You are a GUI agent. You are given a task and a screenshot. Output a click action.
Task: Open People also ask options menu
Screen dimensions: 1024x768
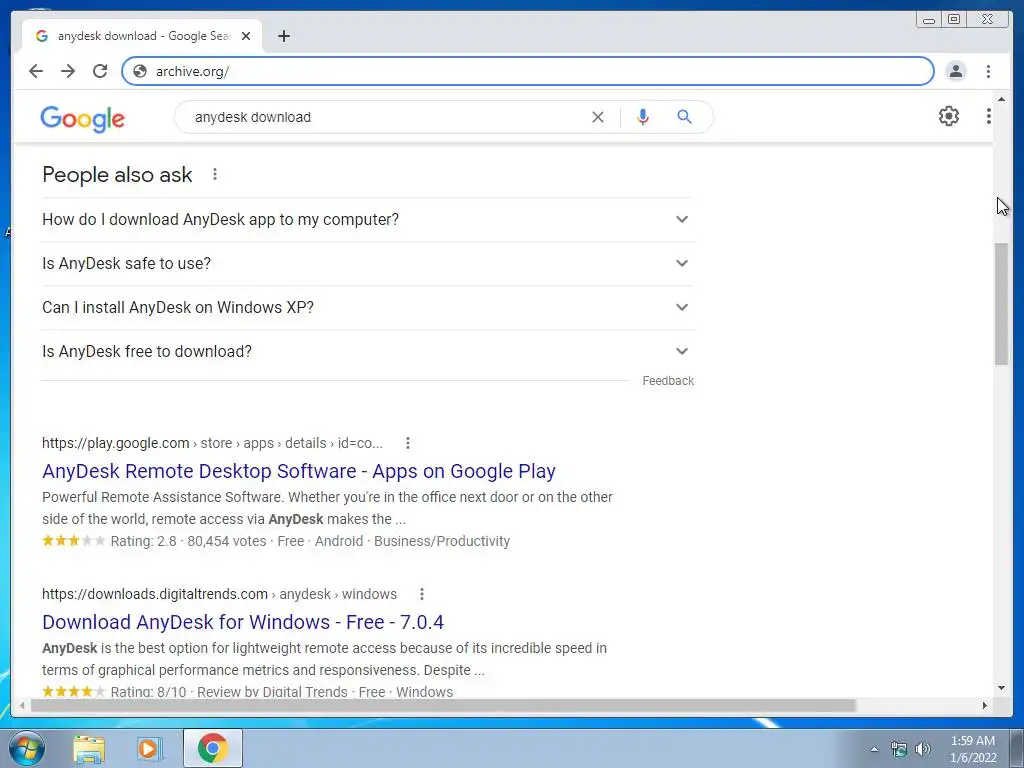pyautogui.click(x=215, y=174)
